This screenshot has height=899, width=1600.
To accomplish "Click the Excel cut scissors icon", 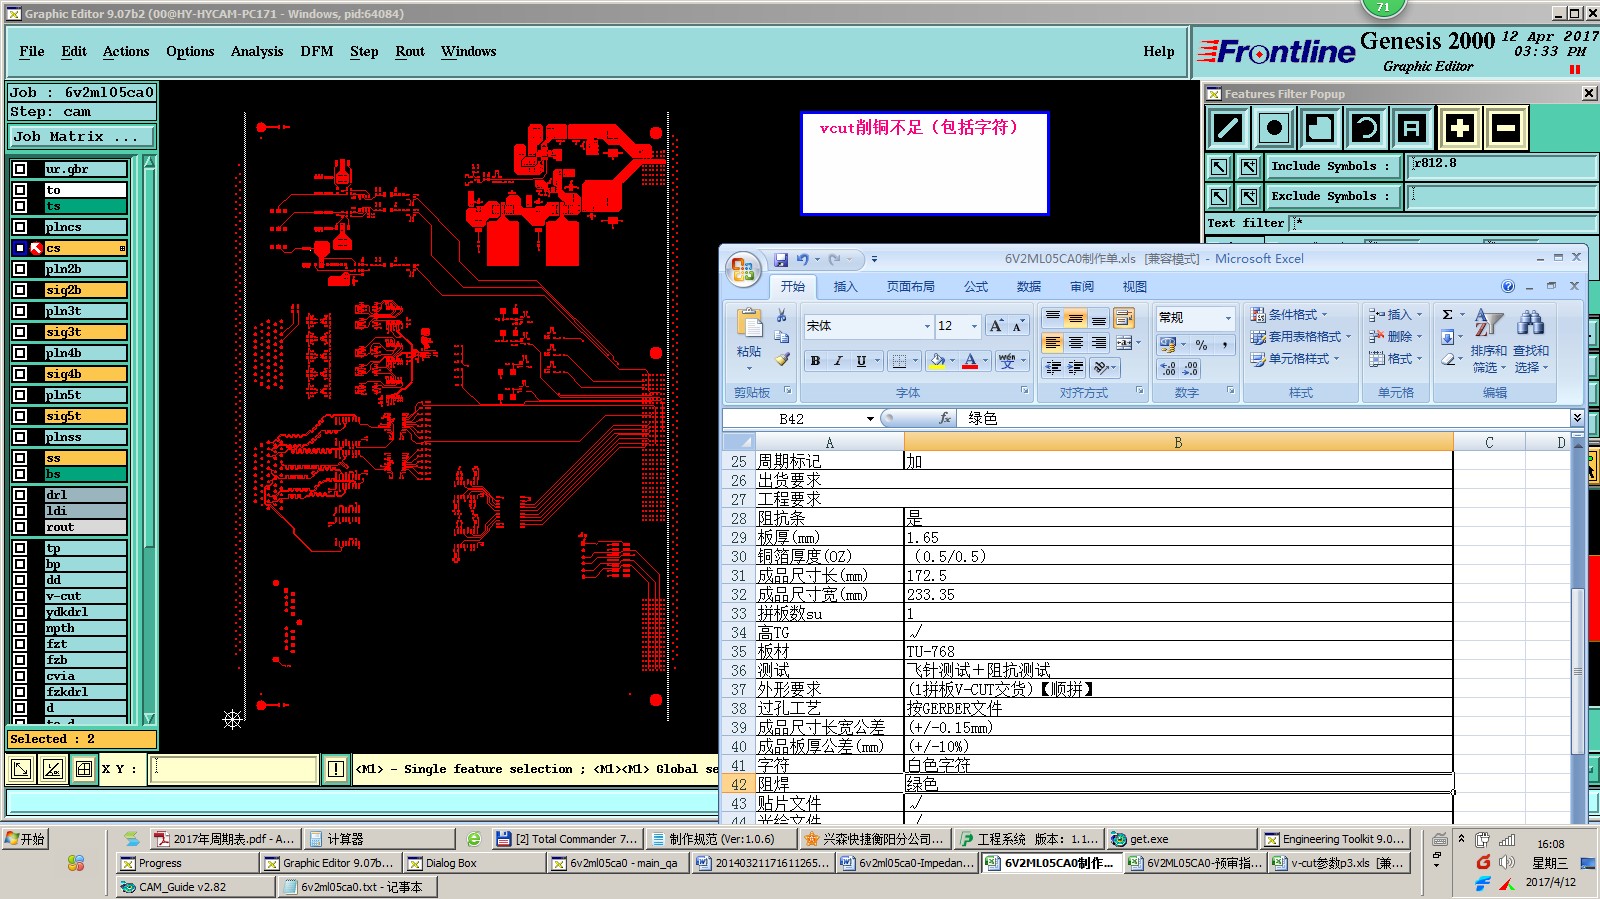I will pyautogui.click(x=782, y=315).
